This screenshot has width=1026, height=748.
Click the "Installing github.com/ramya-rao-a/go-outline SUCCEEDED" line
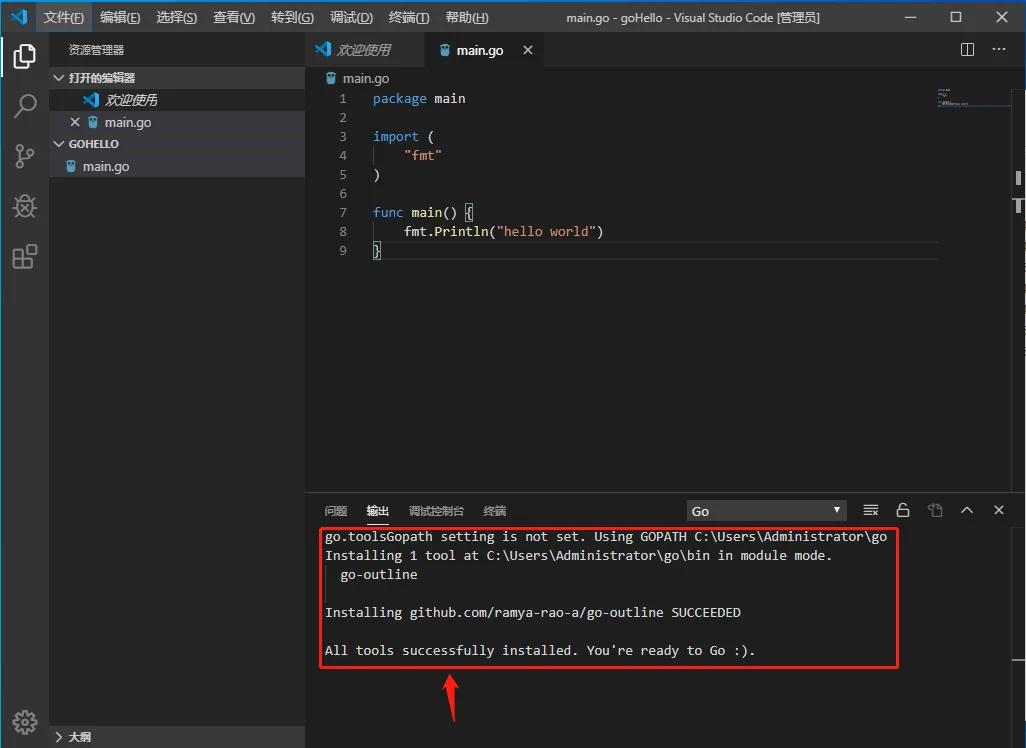[533, 613]
